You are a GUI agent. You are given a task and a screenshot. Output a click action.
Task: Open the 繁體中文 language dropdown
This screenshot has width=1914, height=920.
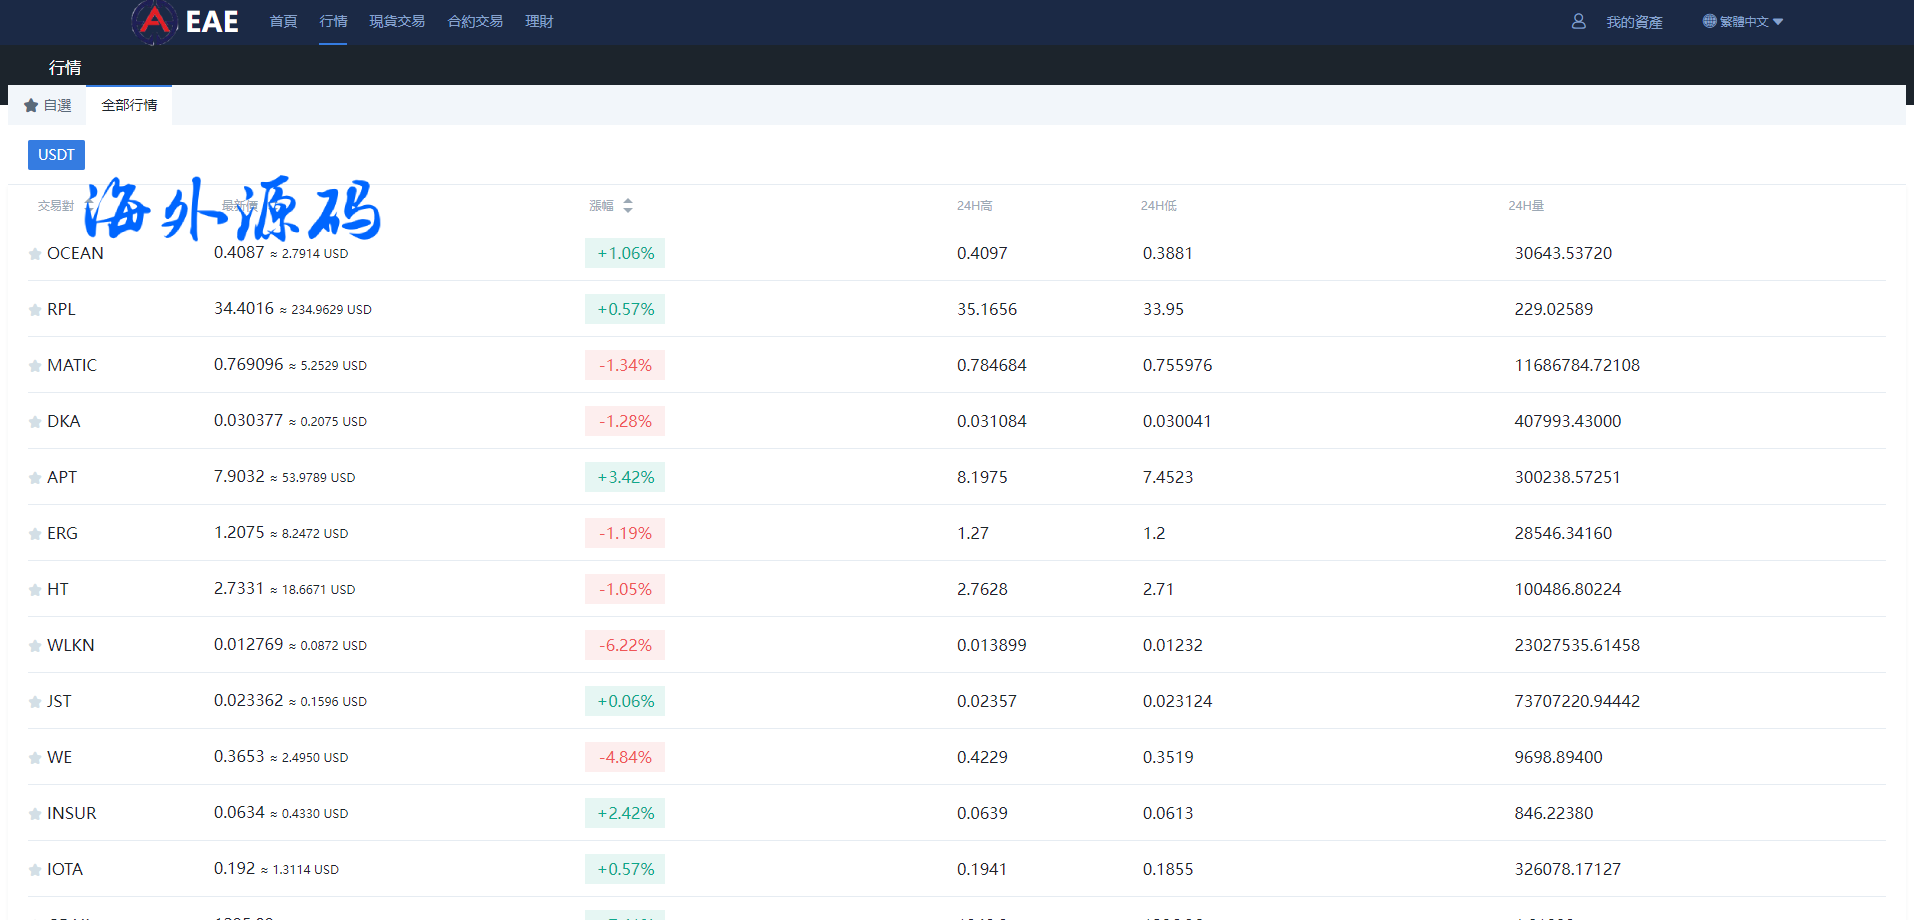click(1744, 21)
